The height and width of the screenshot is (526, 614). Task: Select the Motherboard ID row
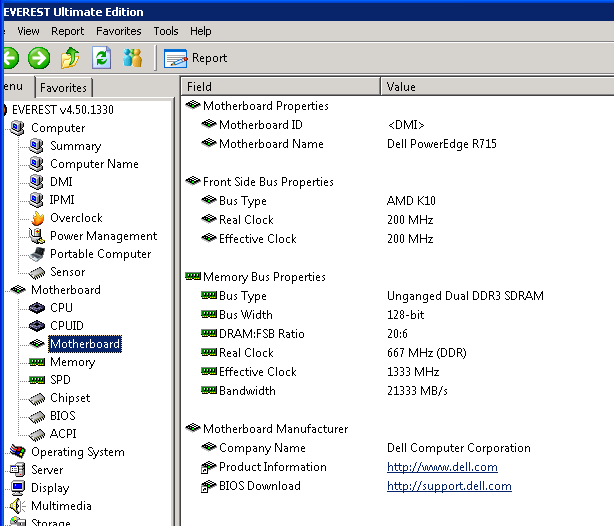point(397,125)
